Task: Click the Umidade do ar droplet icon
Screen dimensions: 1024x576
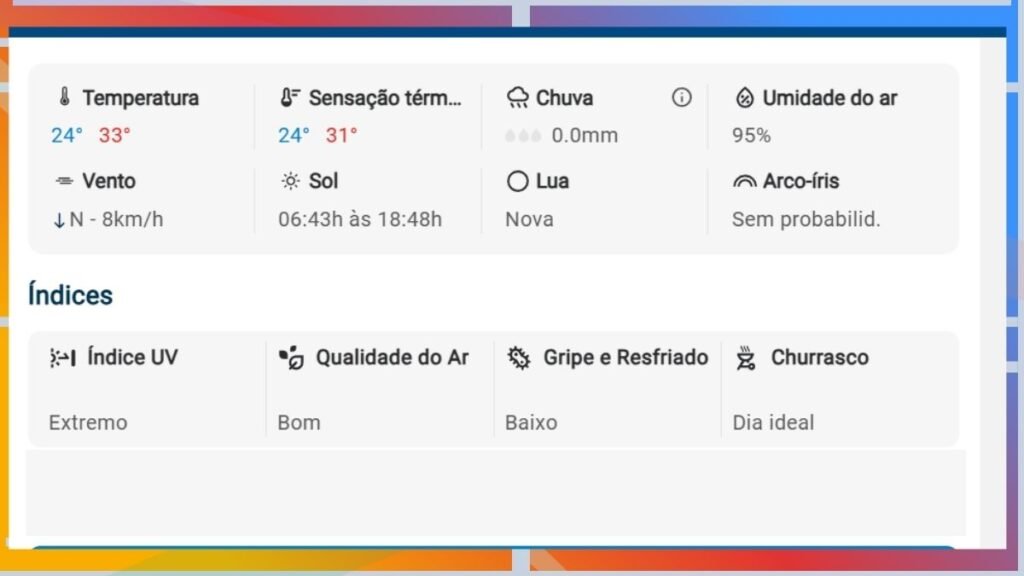Action: coord(744,98)
